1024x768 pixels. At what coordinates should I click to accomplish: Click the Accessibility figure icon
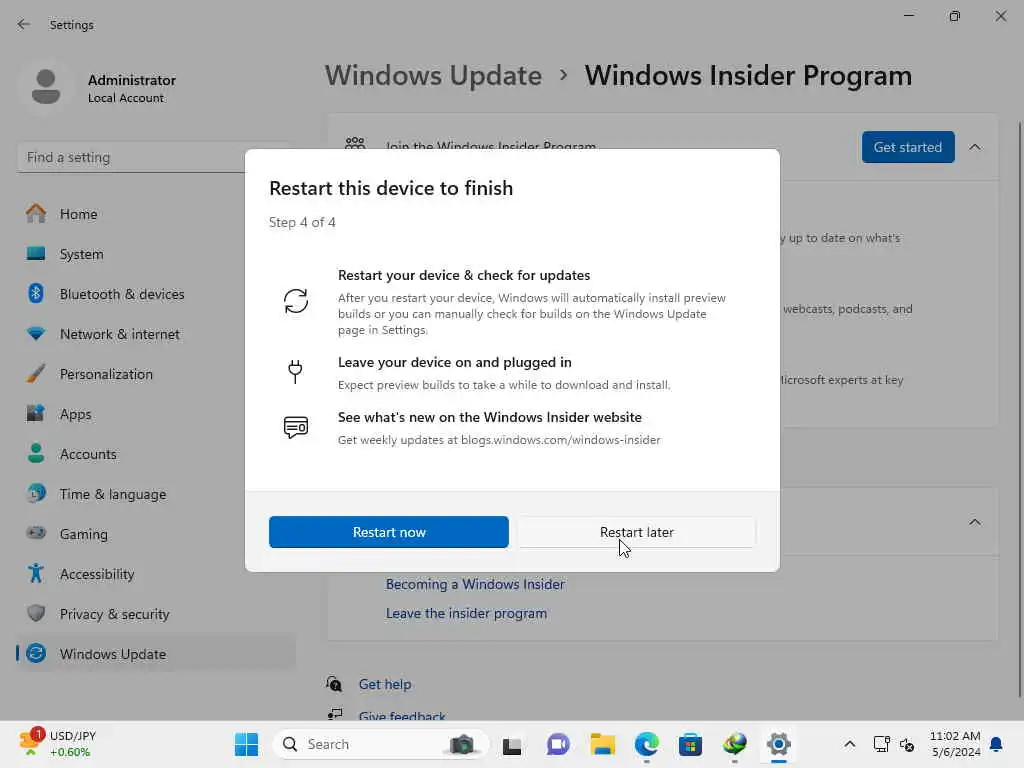pyautogui.click(x=36, y=573)
